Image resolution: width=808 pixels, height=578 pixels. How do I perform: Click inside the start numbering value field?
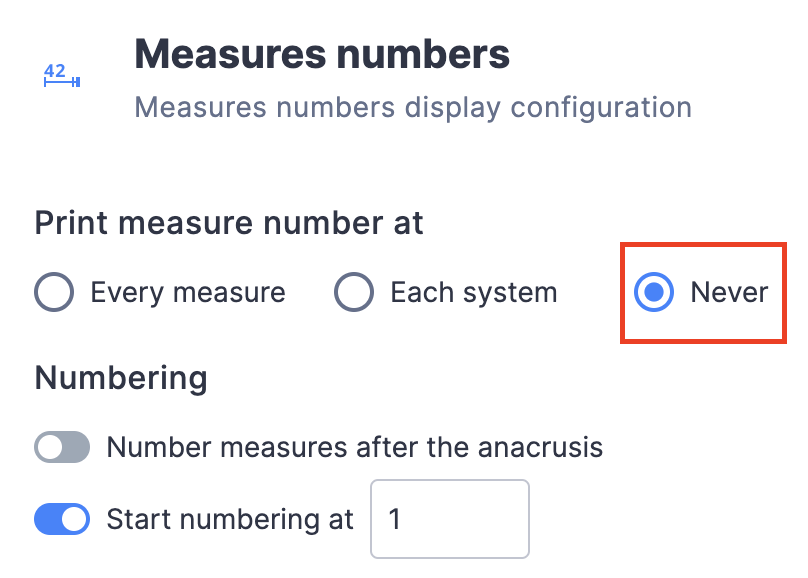pos(450,519)
